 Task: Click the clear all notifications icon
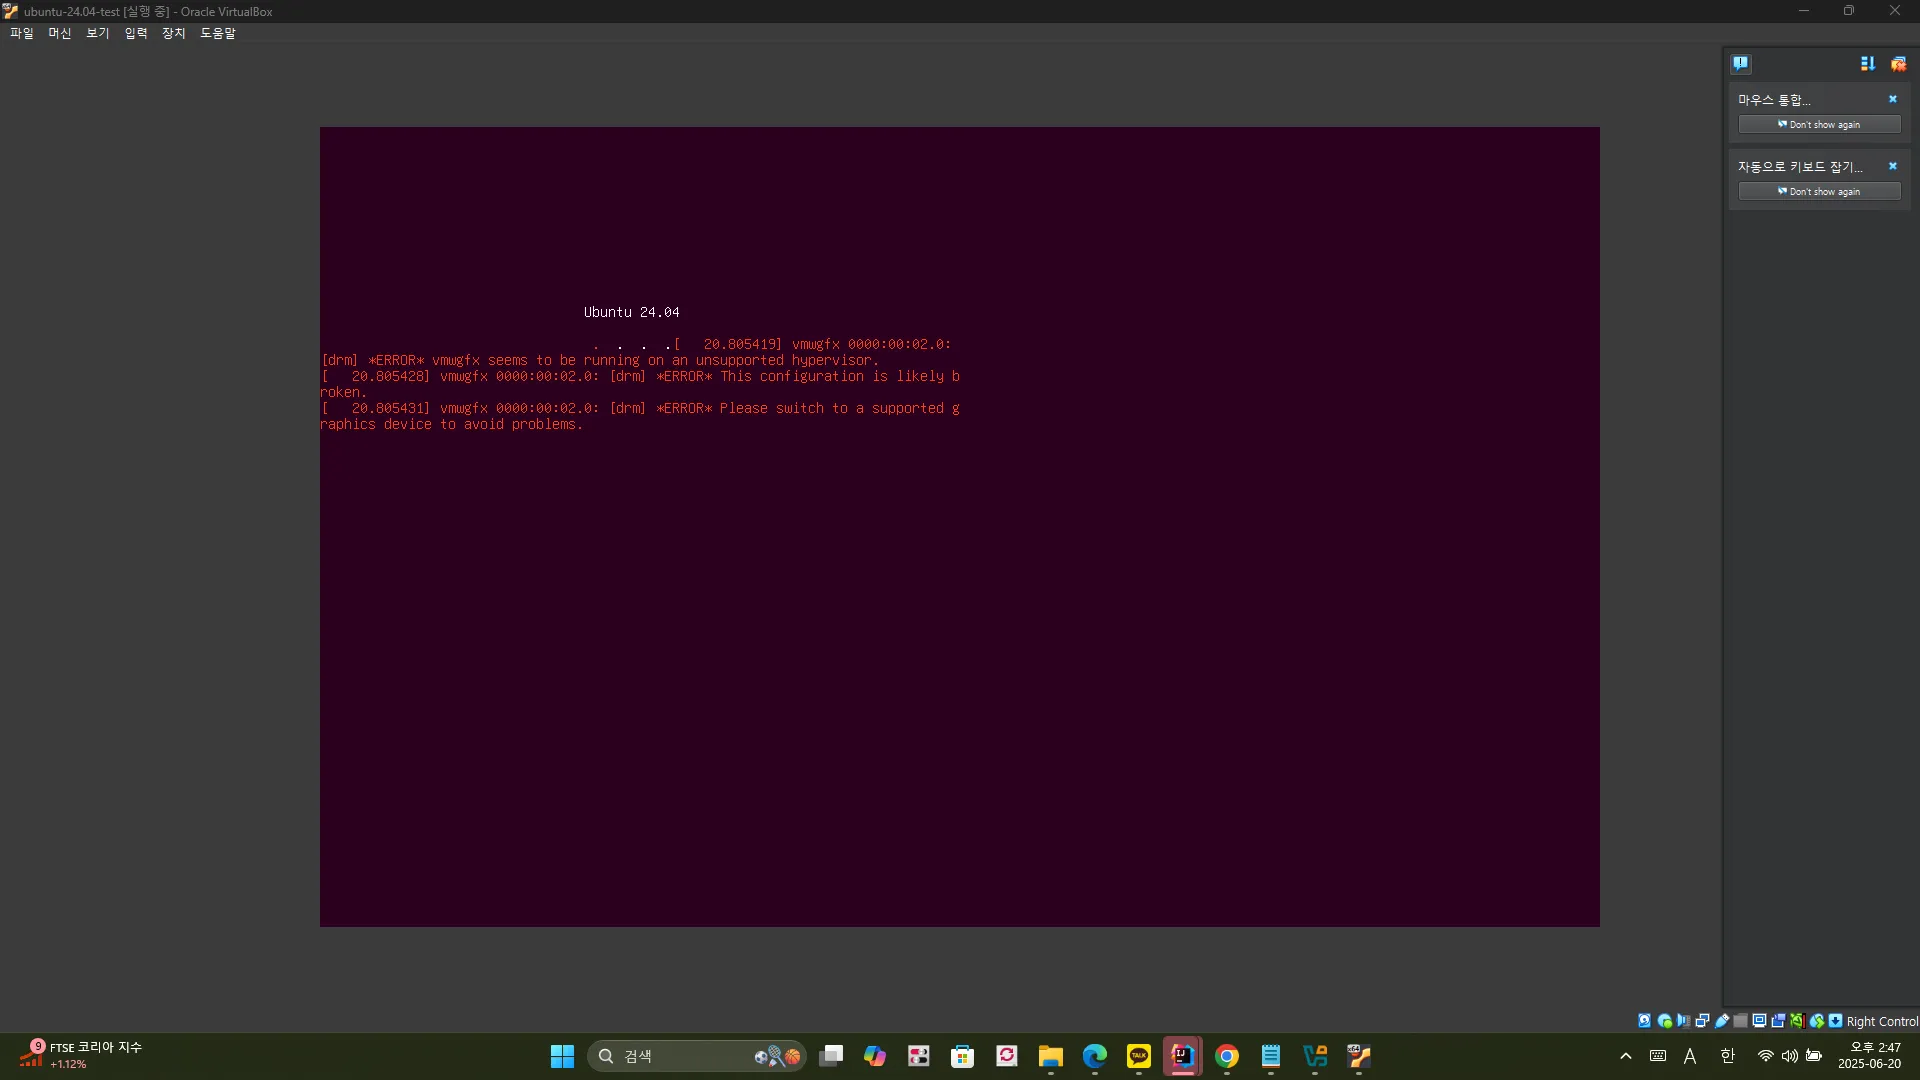pyautogui.click(x=1898, y=64)
